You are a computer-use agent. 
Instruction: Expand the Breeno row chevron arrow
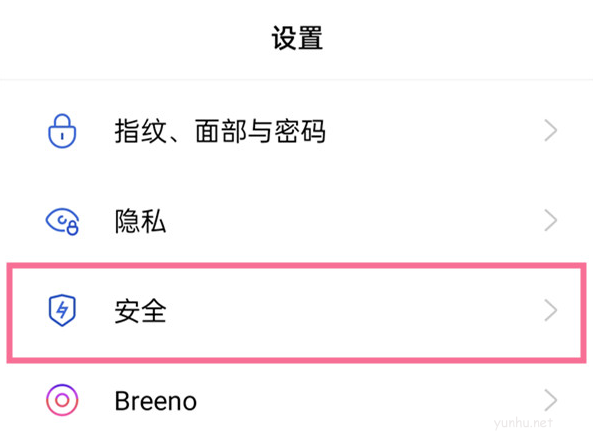point(551,400)
